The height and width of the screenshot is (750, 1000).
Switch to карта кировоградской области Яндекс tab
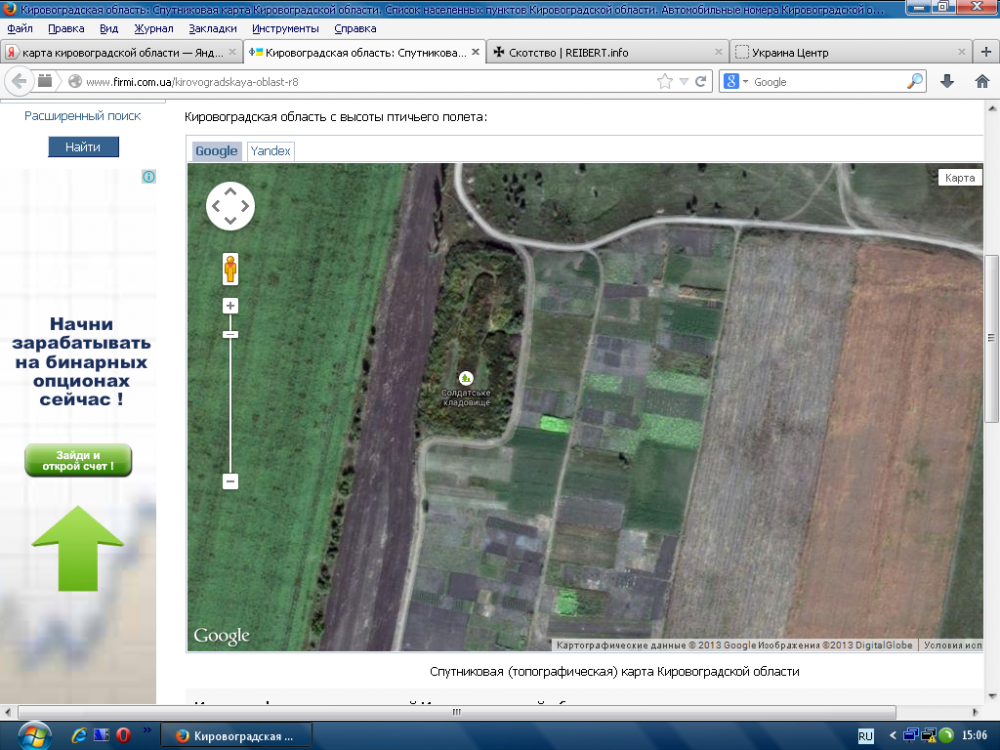point(121,52)
